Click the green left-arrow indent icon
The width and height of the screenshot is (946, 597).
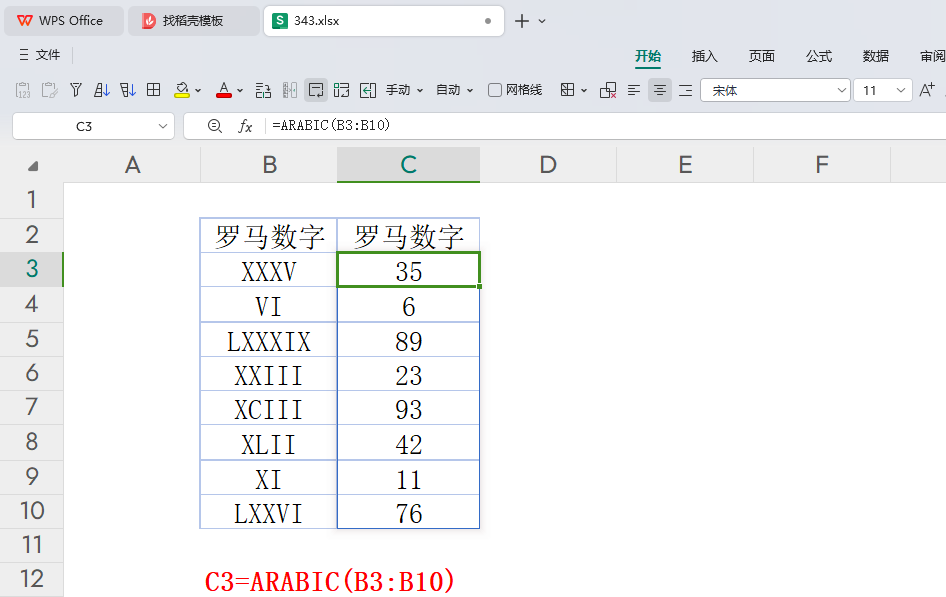[x=367, y=90]
